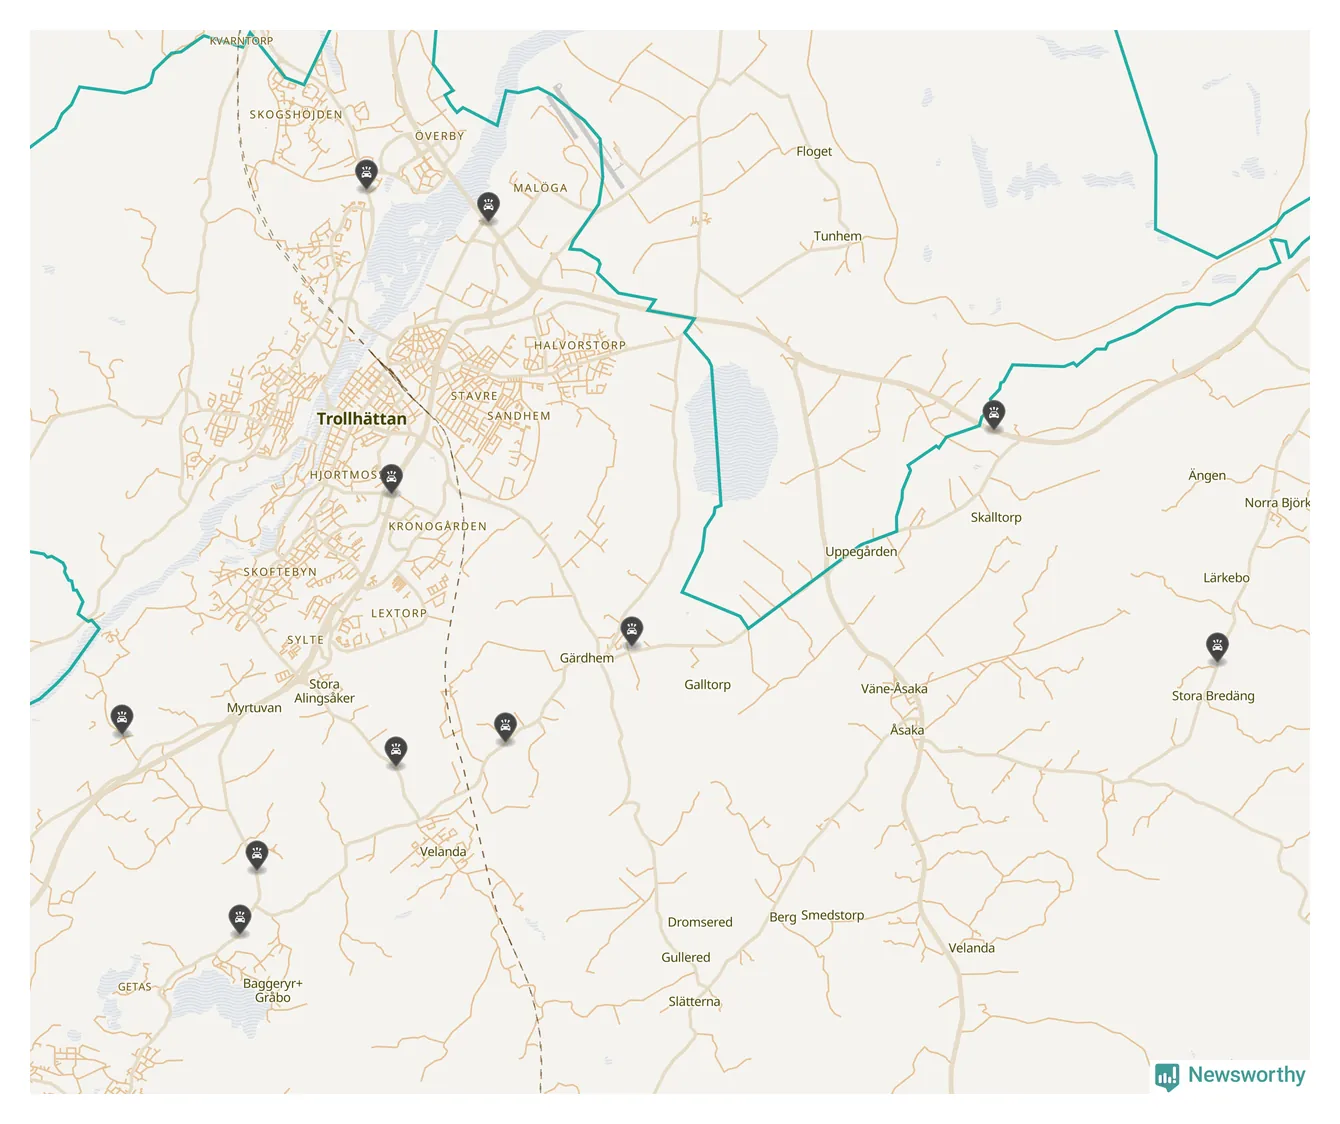1340x1124 pixels.
Task: Open the car marker at Hjortmossen
Action: click(391, 478)
